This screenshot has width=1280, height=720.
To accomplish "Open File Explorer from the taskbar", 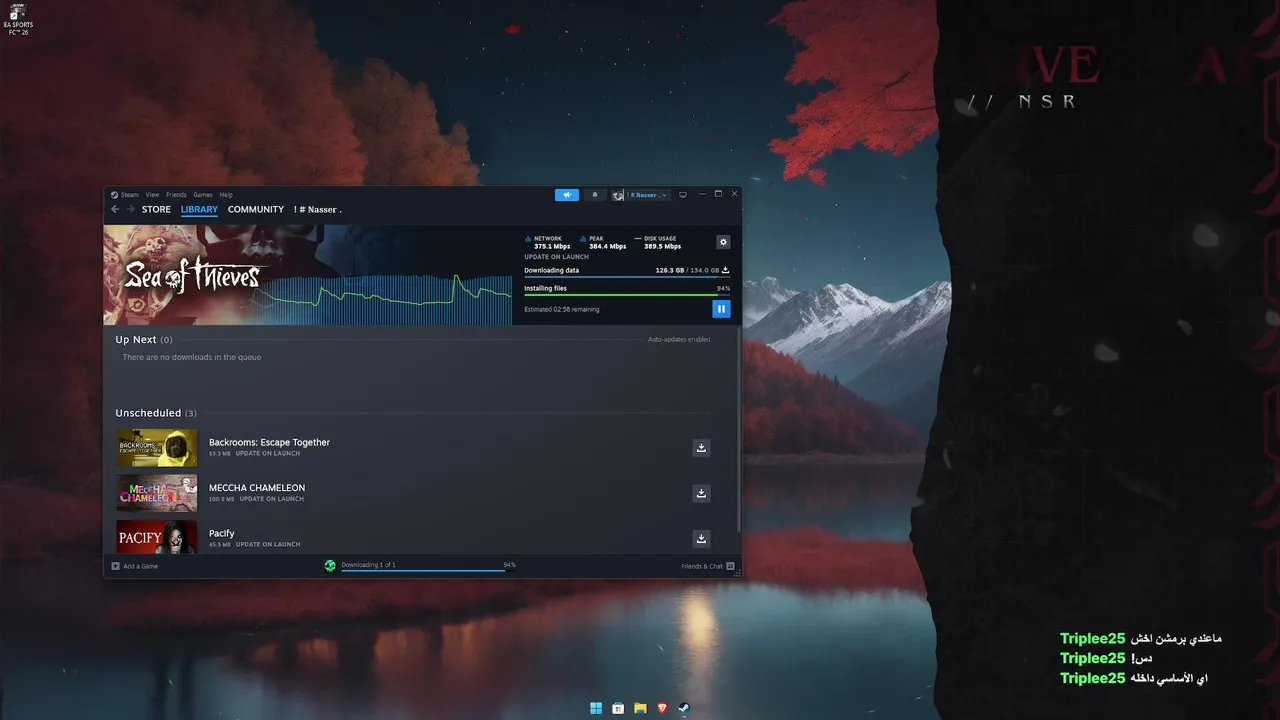I will tap(640, 708).
